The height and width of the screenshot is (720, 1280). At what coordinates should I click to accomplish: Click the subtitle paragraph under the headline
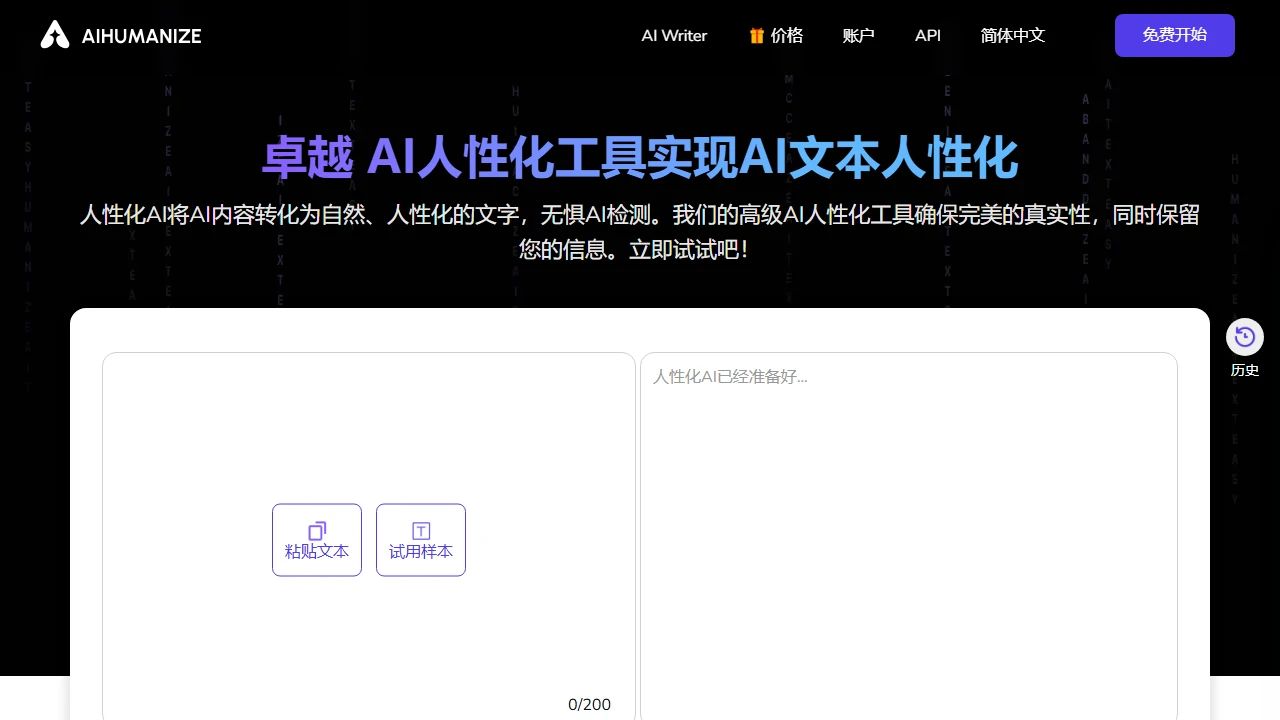click(x=640, y=231)
